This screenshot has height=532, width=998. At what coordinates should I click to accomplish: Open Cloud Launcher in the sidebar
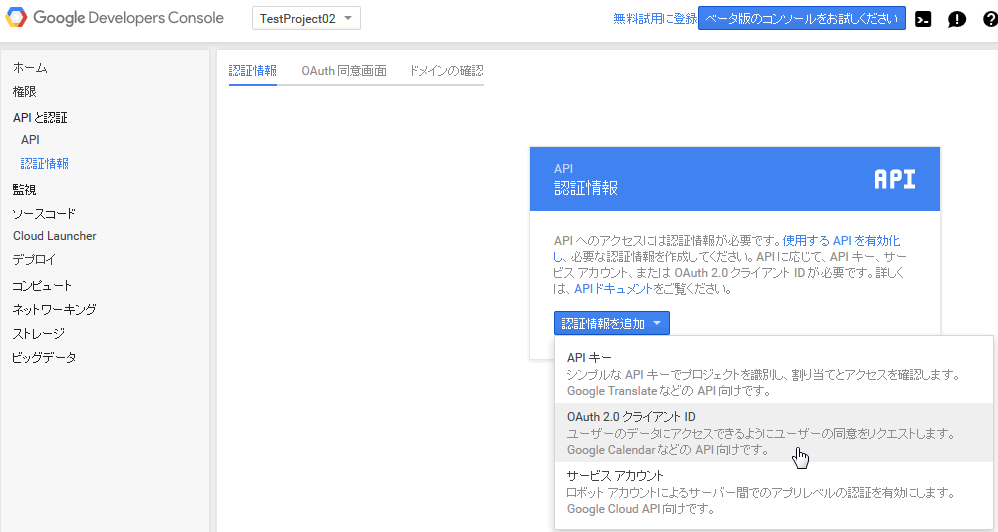click(x=55, y=236)
